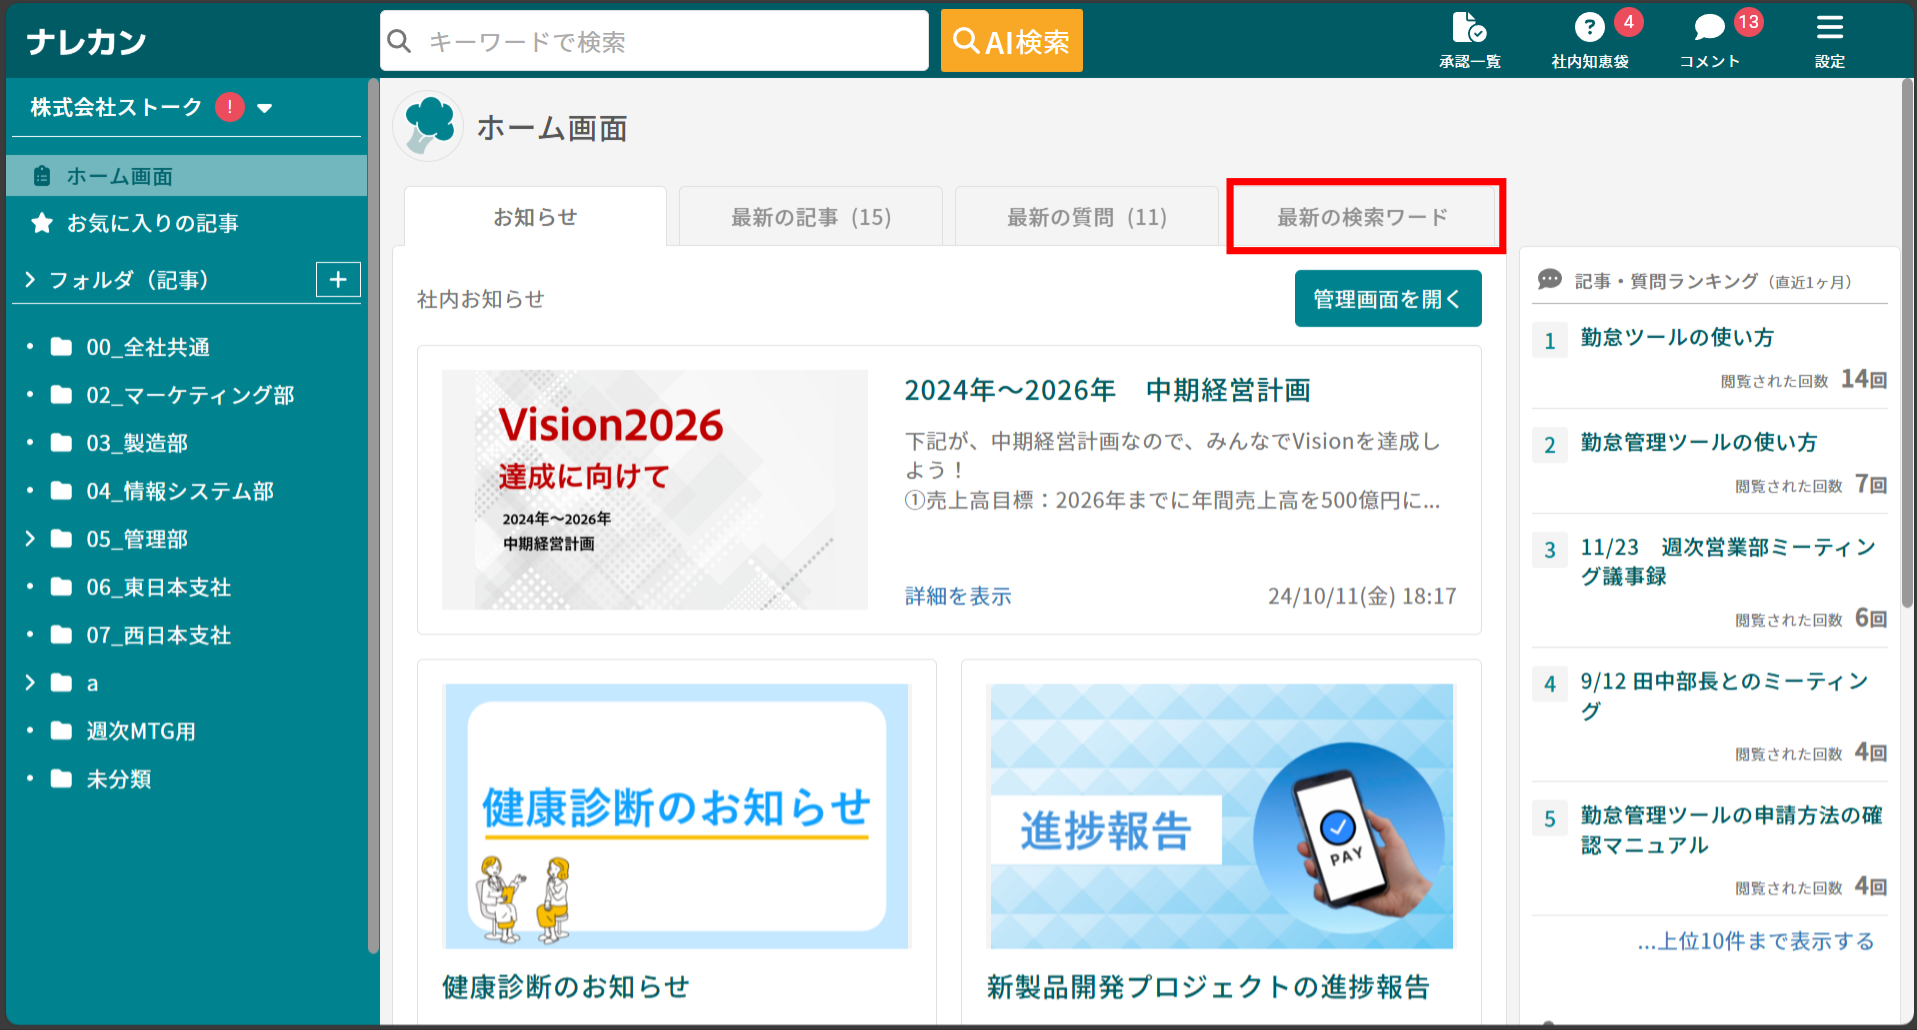Click the new folder plus button

(338, 280)
